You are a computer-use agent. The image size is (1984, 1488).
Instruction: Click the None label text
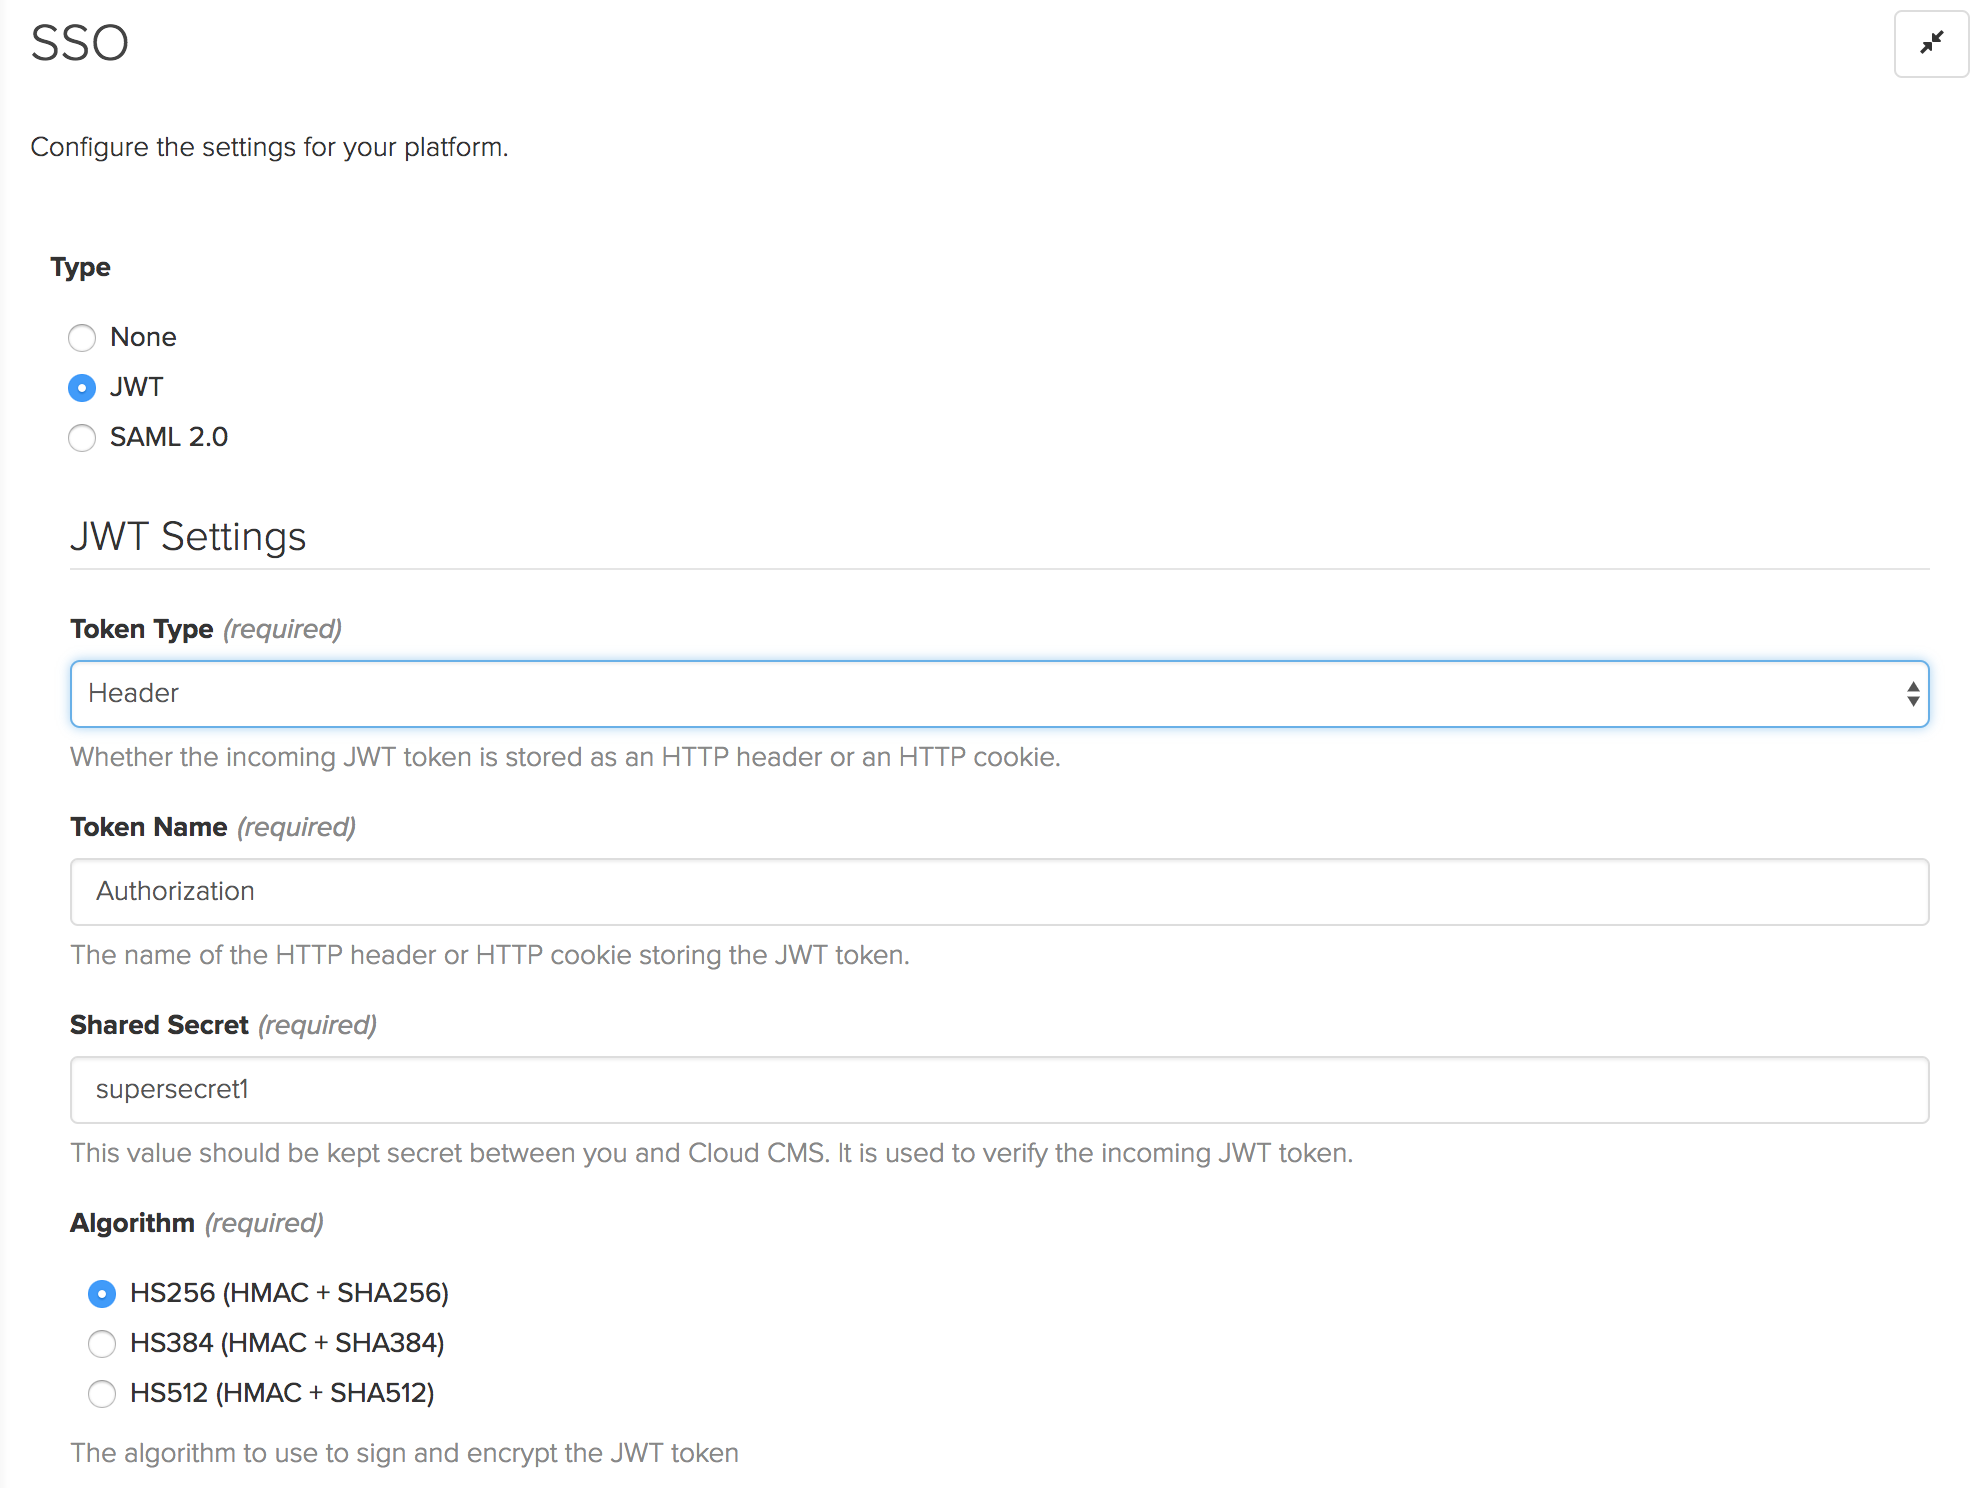pos(143,337)
